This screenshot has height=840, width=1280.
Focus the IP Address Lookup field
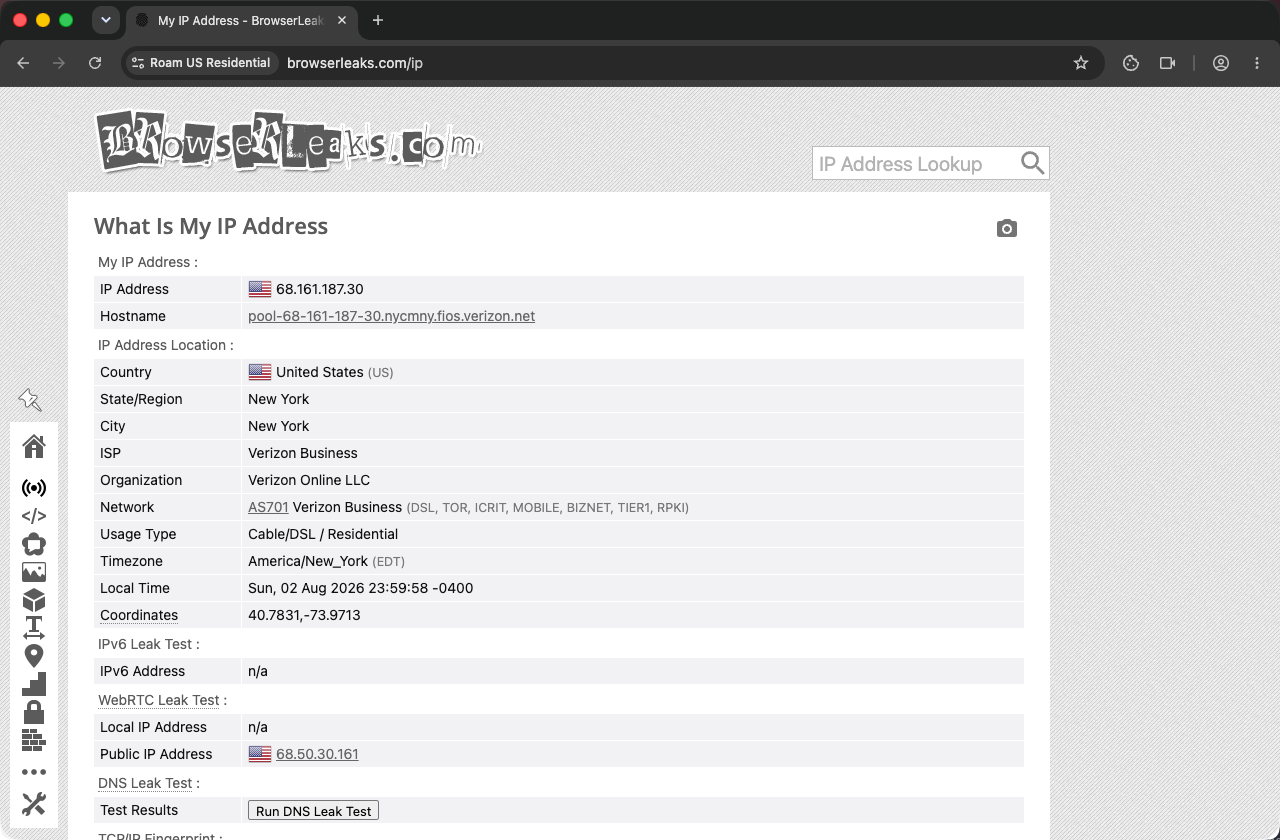tap(930, 163)
